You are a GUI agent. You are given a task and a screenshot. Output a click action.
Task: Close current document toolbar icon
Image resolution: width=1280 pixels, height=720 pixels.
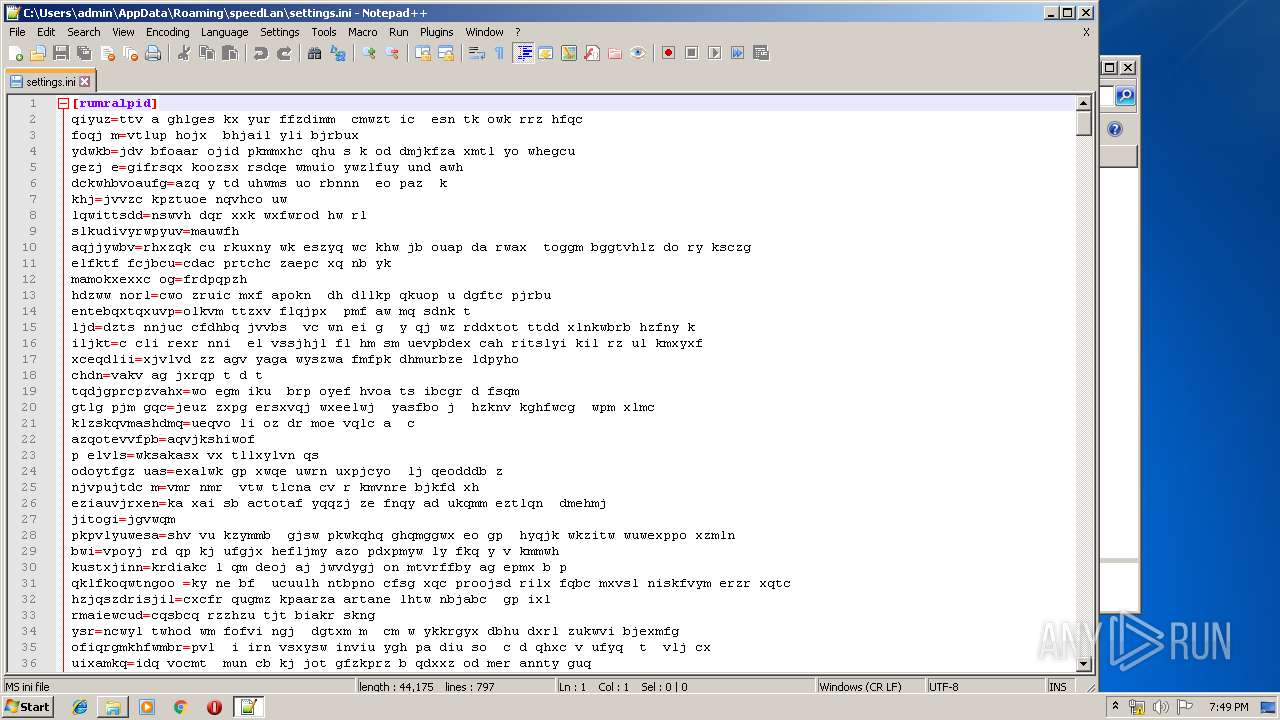(107, 53)
